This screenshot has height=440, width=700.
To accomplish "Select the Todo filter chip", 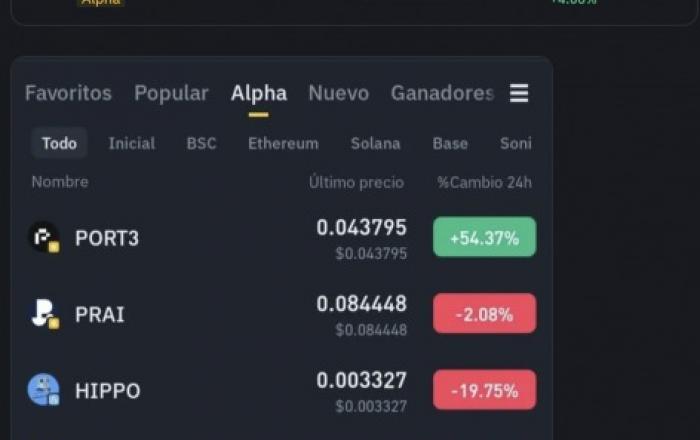I will pos(59,143).
